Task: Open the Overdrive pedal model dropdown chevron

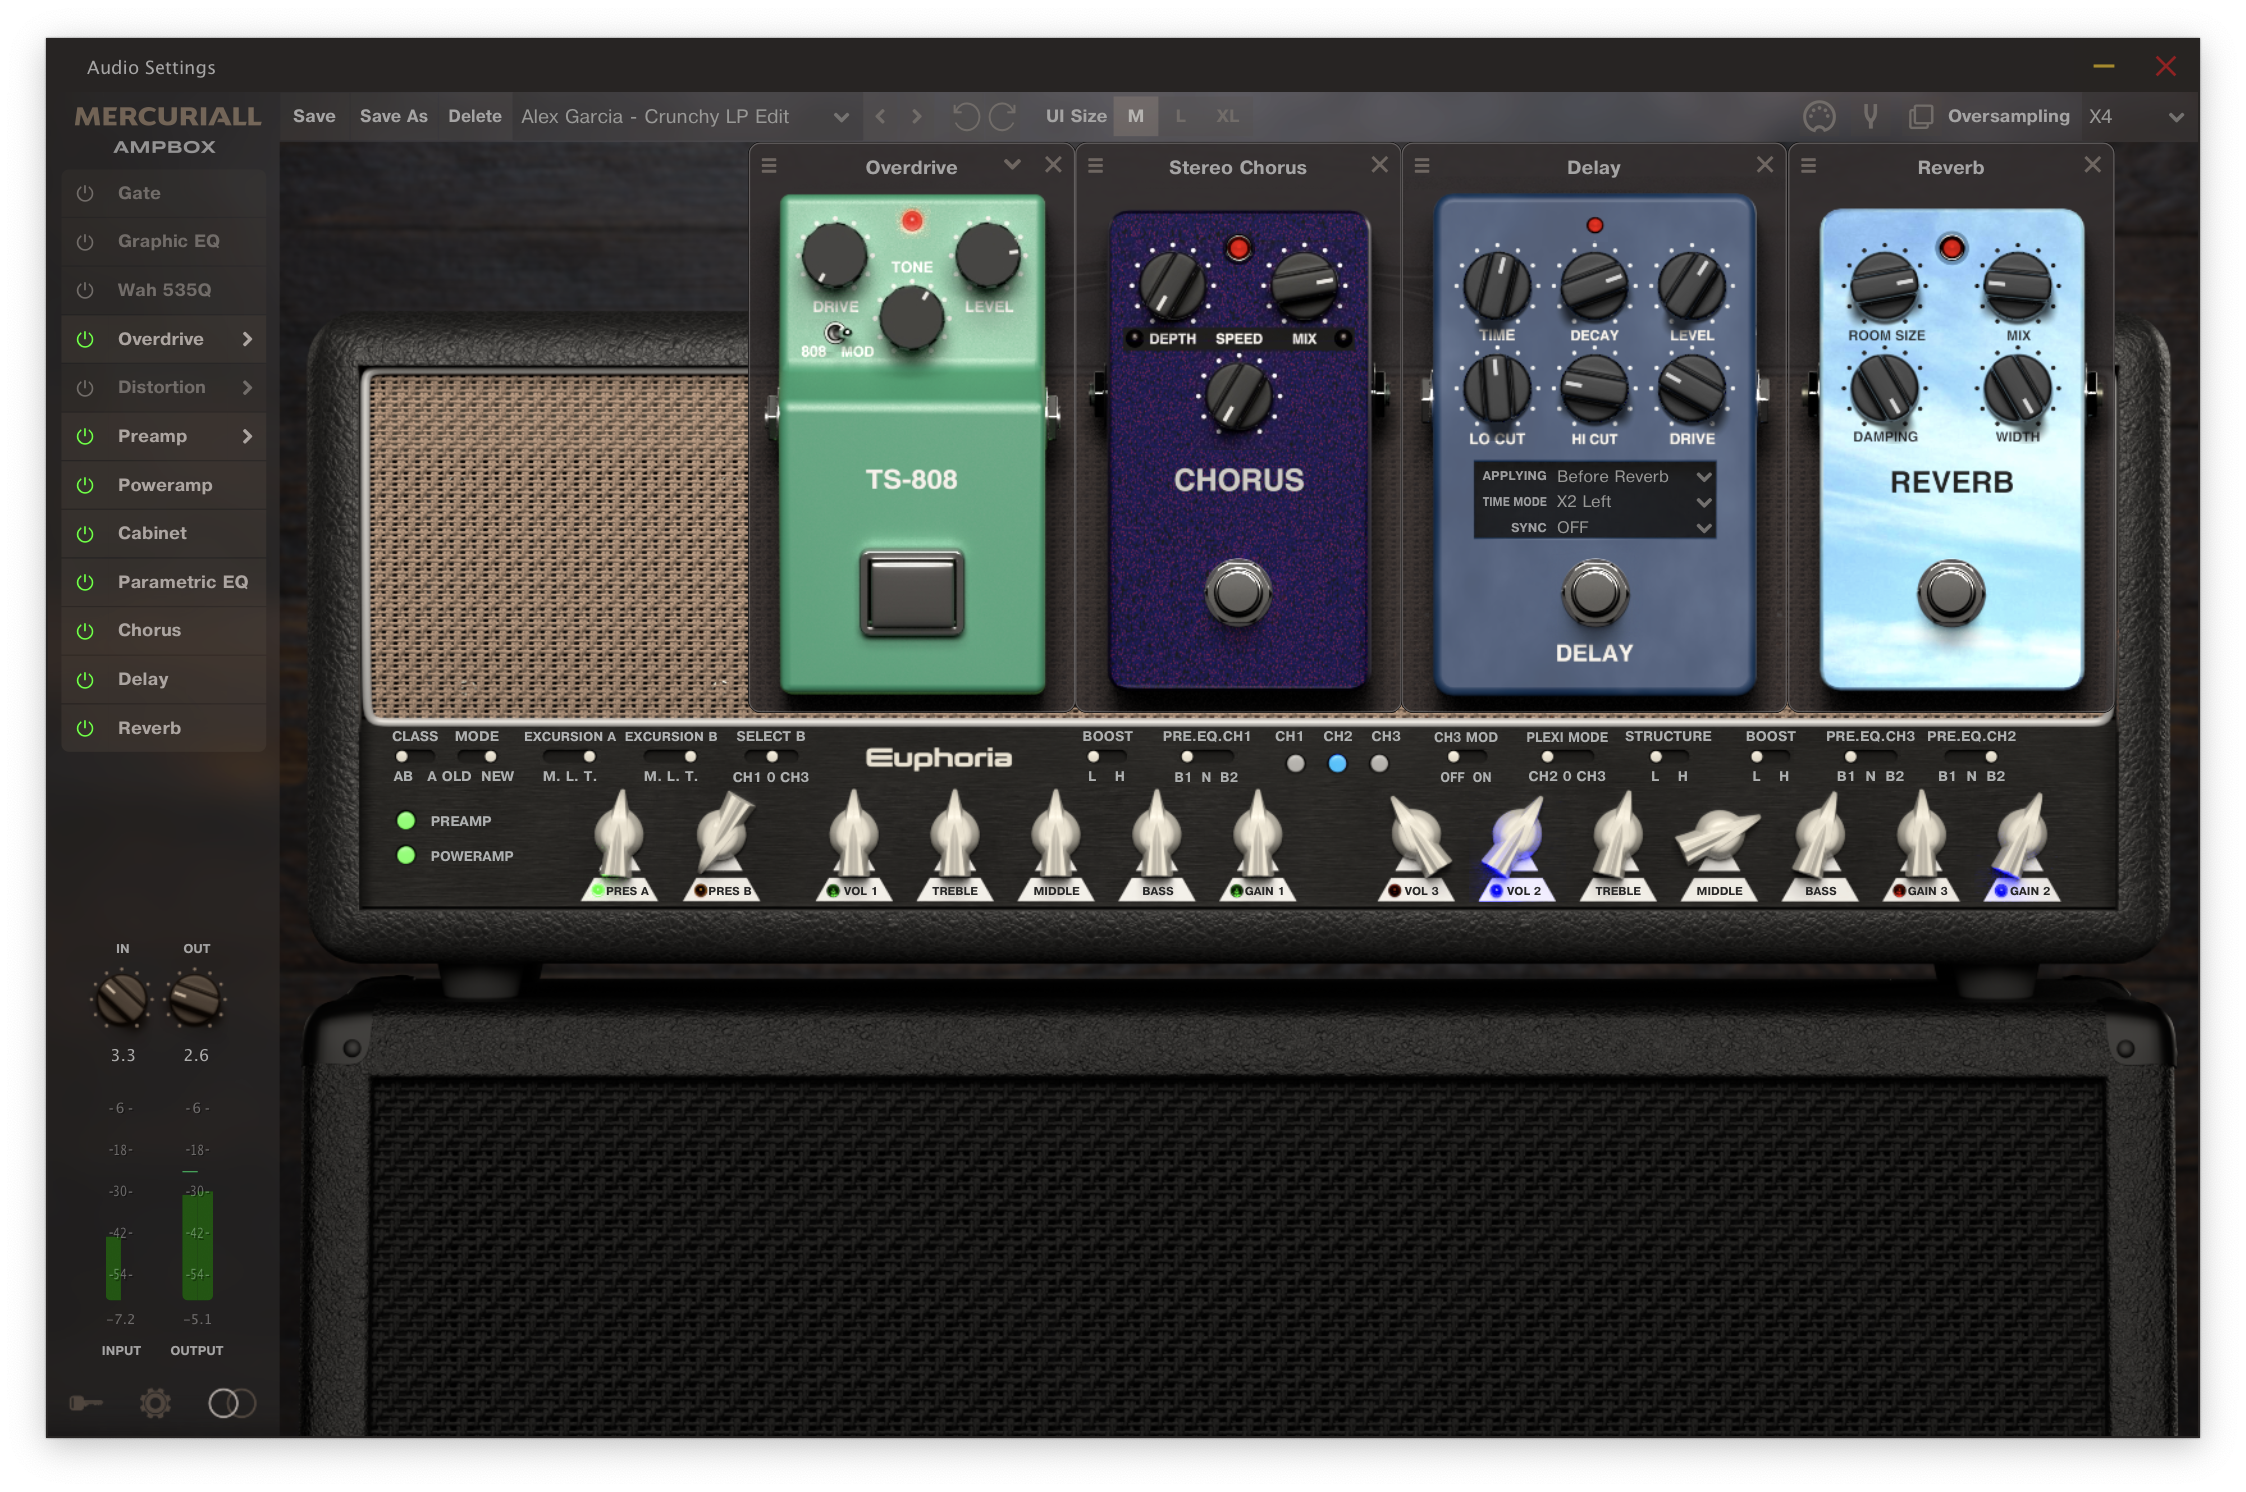Action: (x=1012, y=165)
